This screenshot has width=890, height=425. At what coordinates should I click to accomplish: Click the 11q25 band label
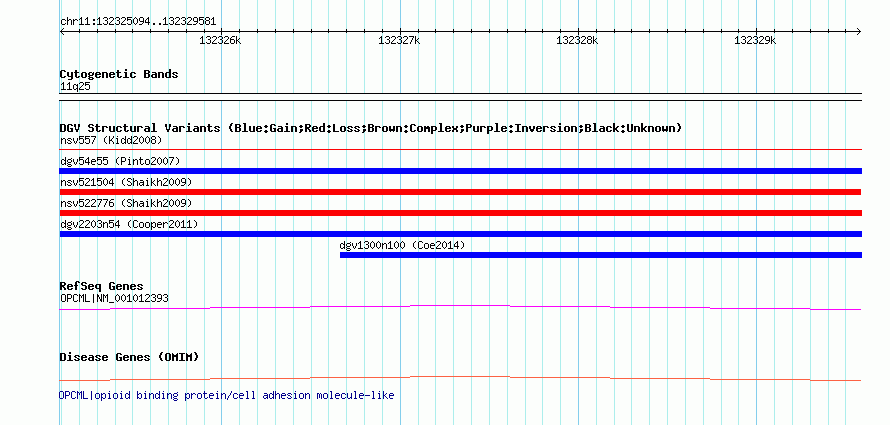(x=75, y=87)
